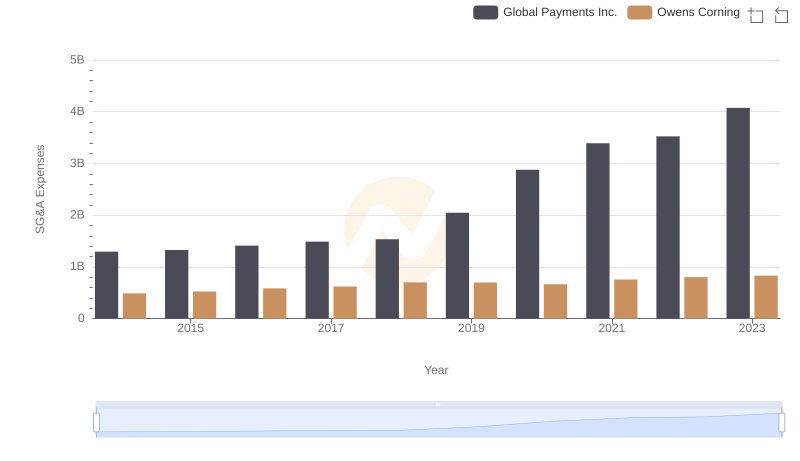Click the SG&A Expenses axis title
800x461 pixels.
tap(40, 189)
